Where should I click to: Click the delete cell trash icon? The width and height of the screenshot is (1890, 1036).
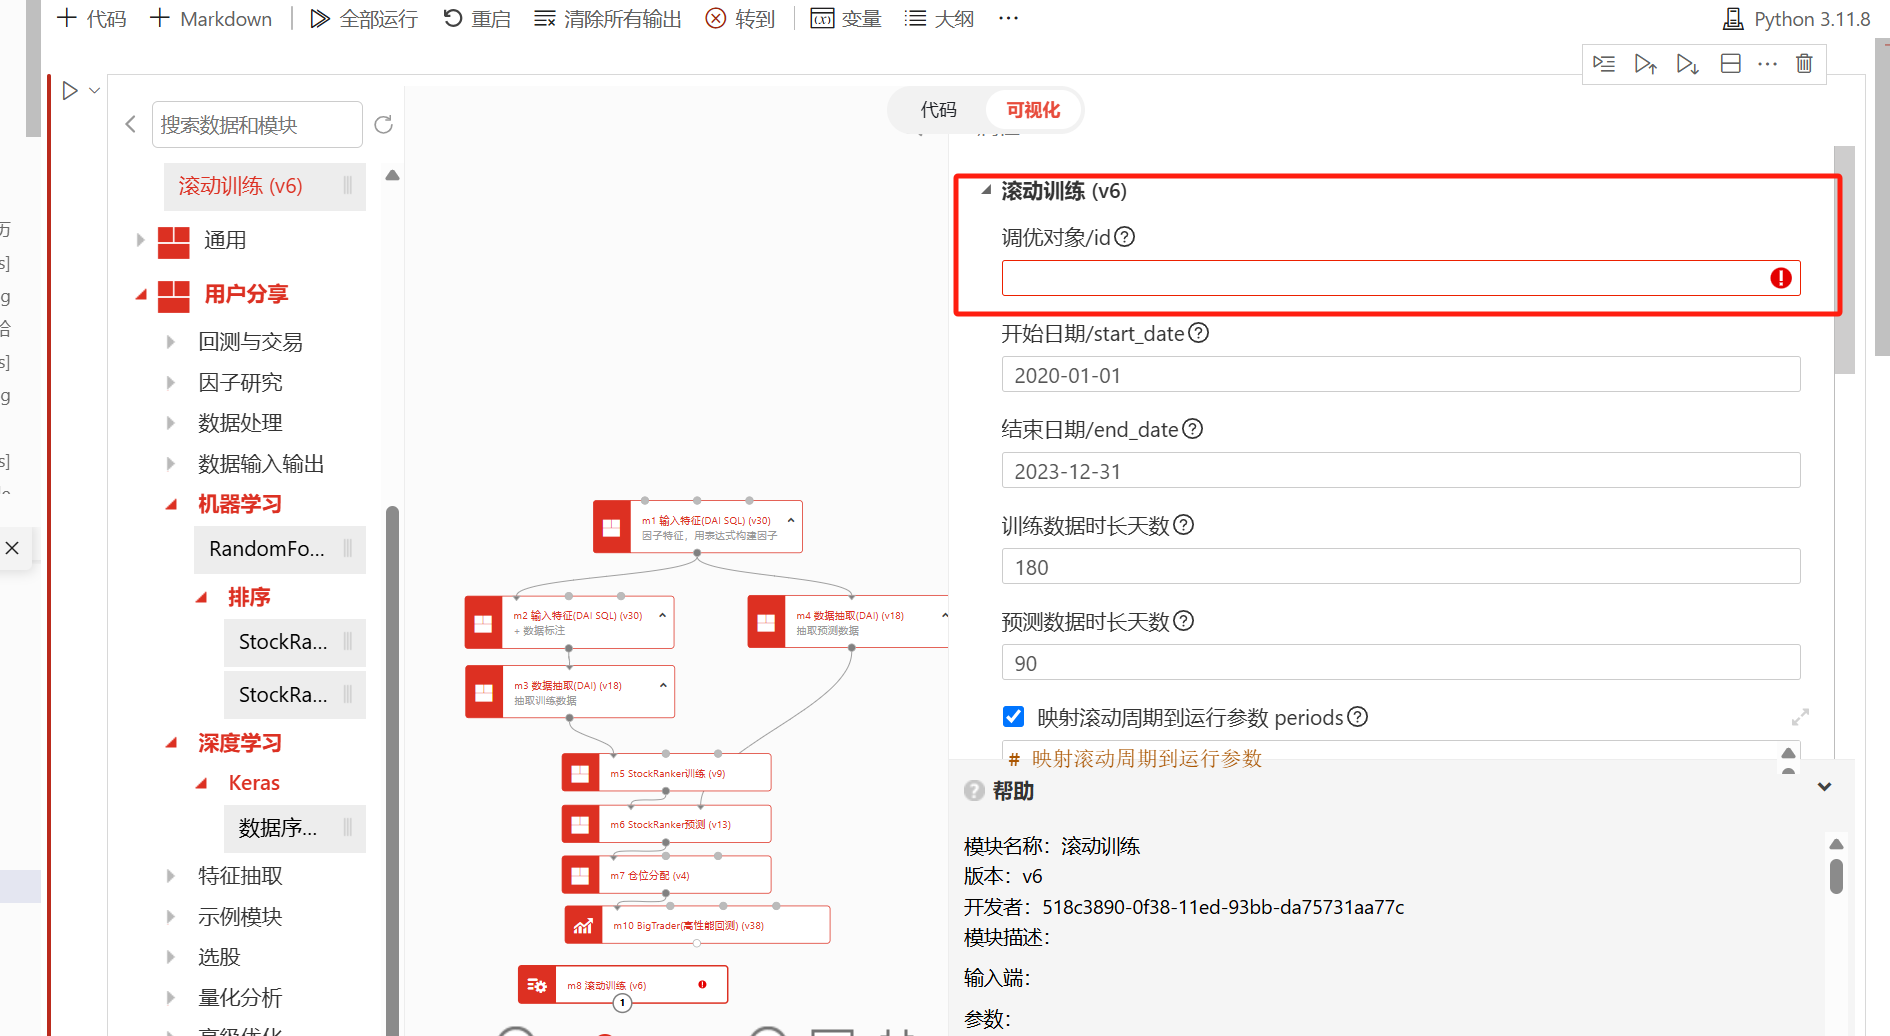pyautogui.click(x=1804, y=64)
